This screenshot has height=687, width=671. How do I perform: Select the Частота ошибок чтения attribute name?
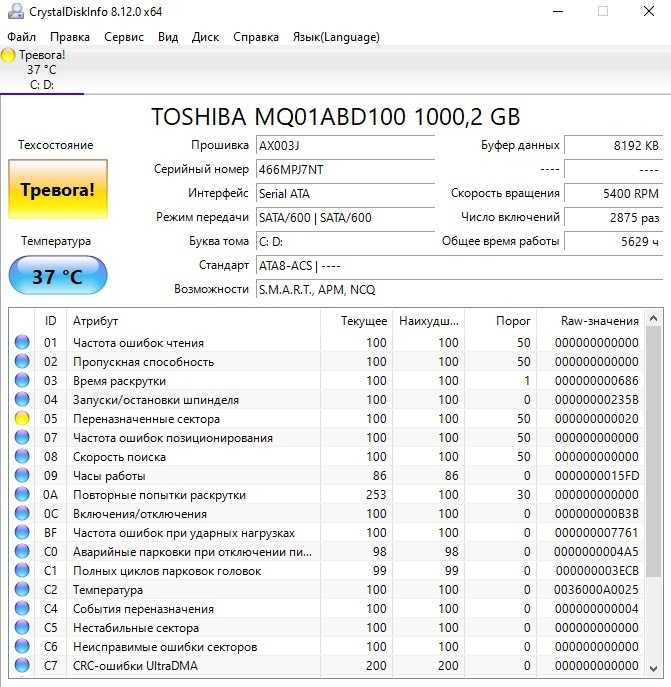(x=138, y=343)
